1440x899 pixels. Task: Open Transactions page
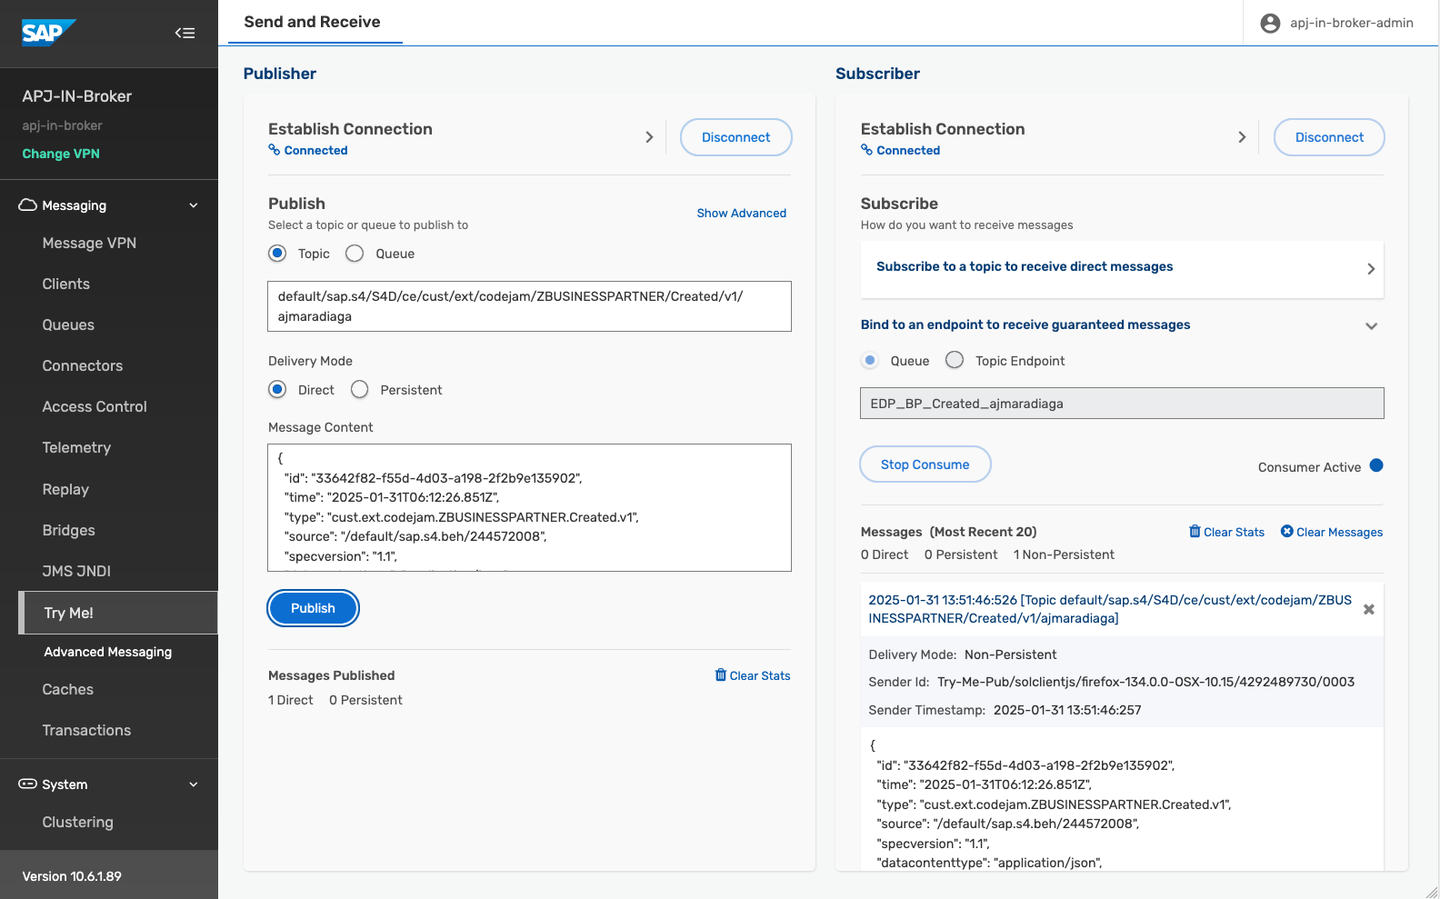pyautogui.click(x=86, y=730)
